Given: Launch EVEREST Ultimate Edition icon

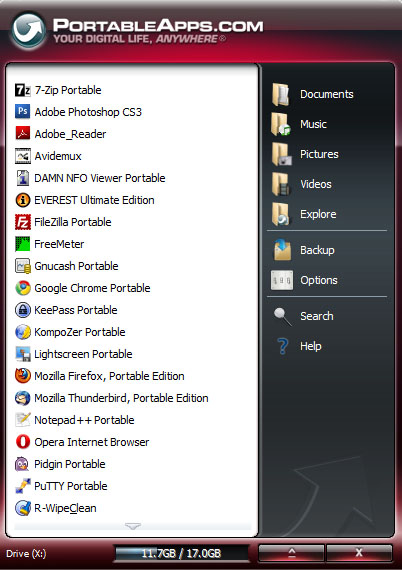Looking at the screenshot, I should [x=23, y=200].
